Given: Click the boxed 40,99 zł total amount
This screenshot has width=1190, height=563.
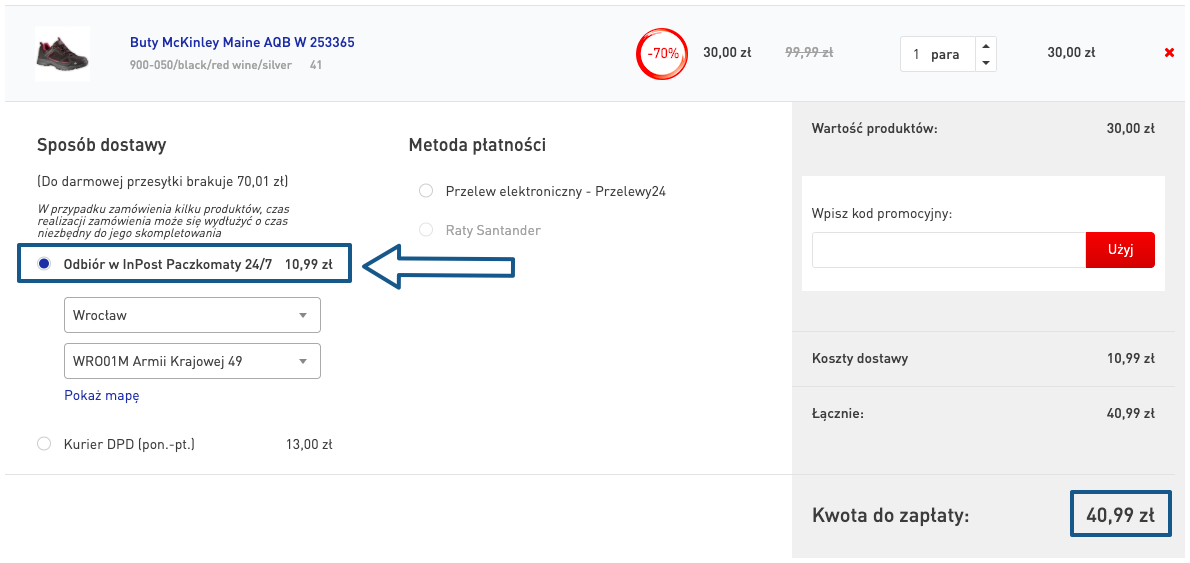Looking at the screenshot, I should [x=1120, y=515].
